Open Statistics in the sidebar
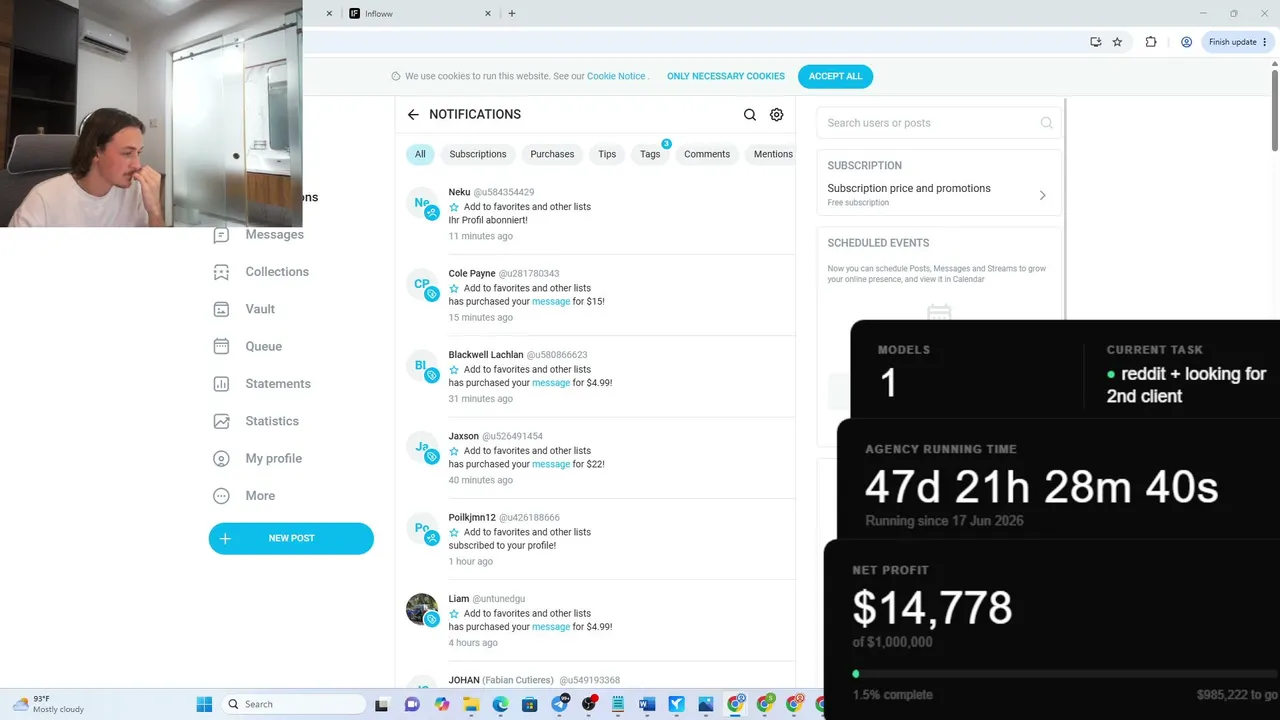Screen dimensions: 1280x720 256,421
